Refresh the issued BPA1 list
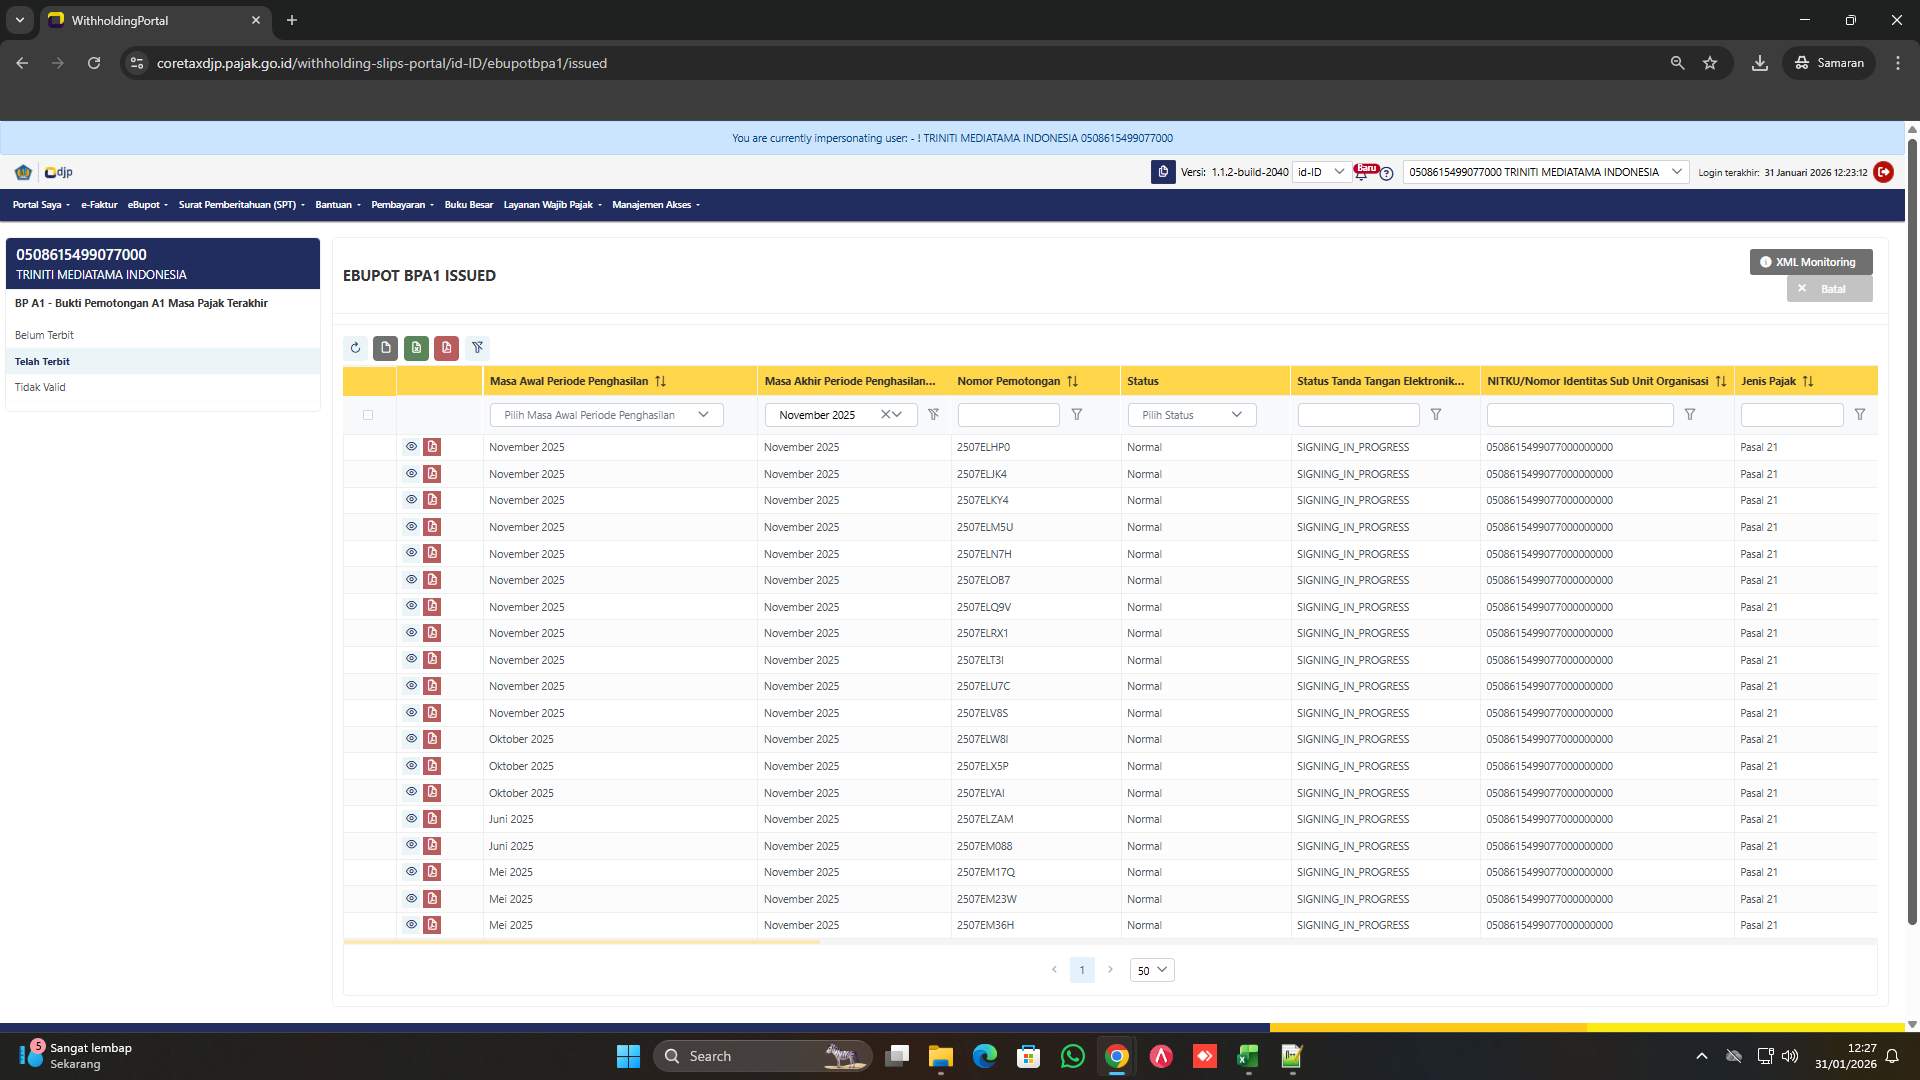Image resolution: width=1920 pixels, height=1080 pixels. [355, 348]
